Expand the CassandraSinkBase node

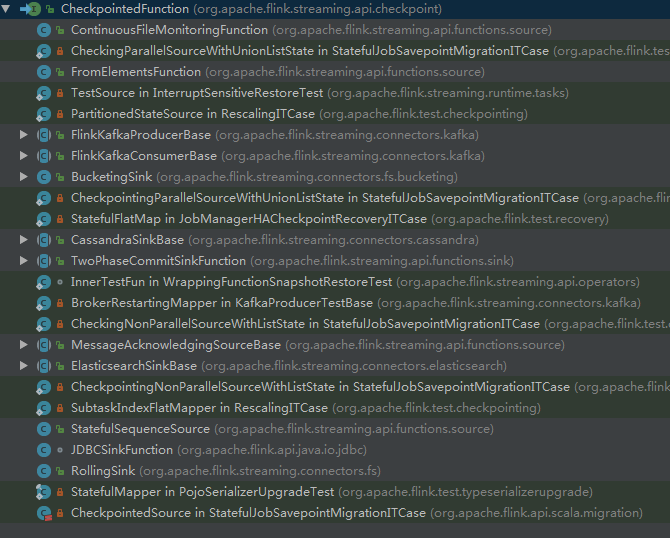coord(24,240)
